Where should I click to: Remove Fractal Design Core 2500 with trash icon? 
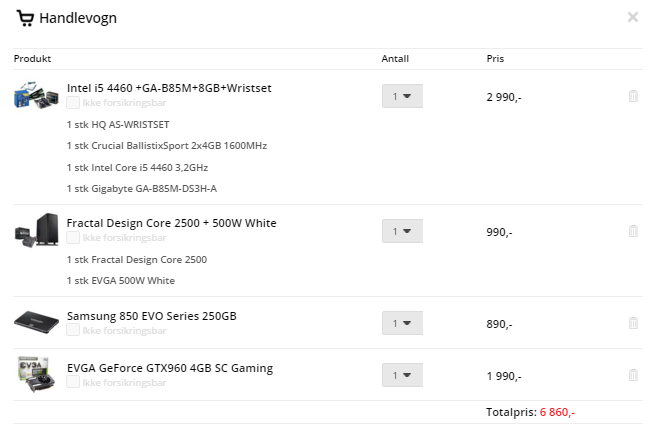pyautogui.click(x=633, y=231)
